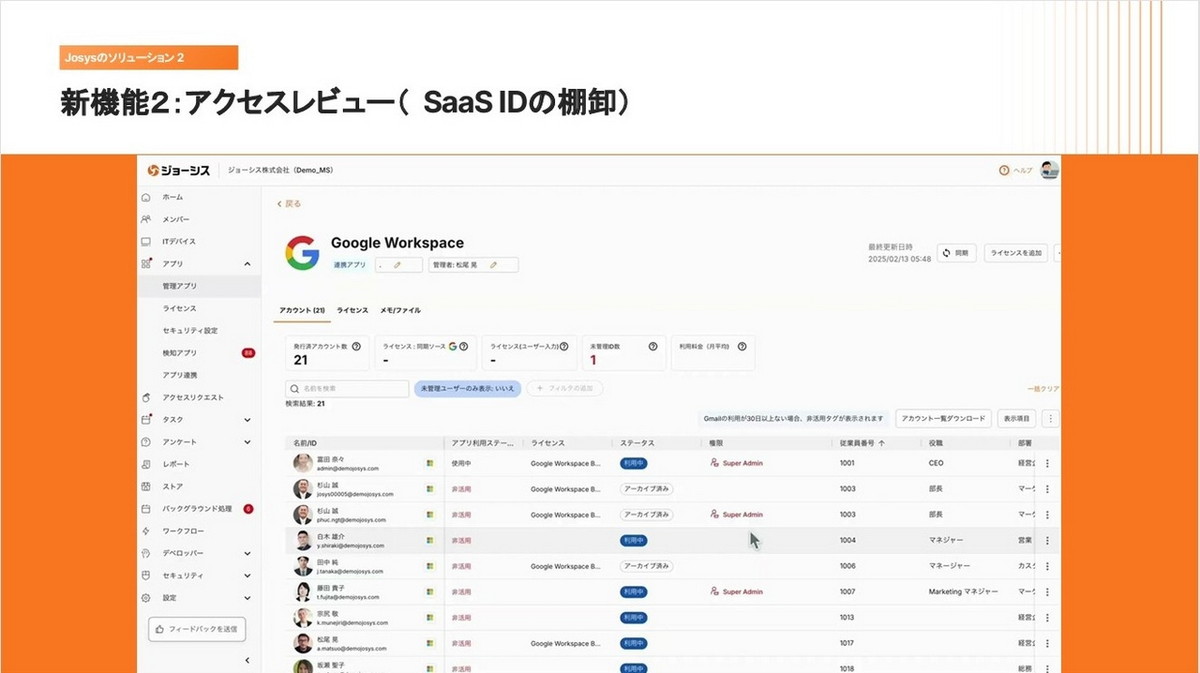Expand the セキュリティ sidebar section
This screenshot has height=673, width=1200.
point(247,575)
